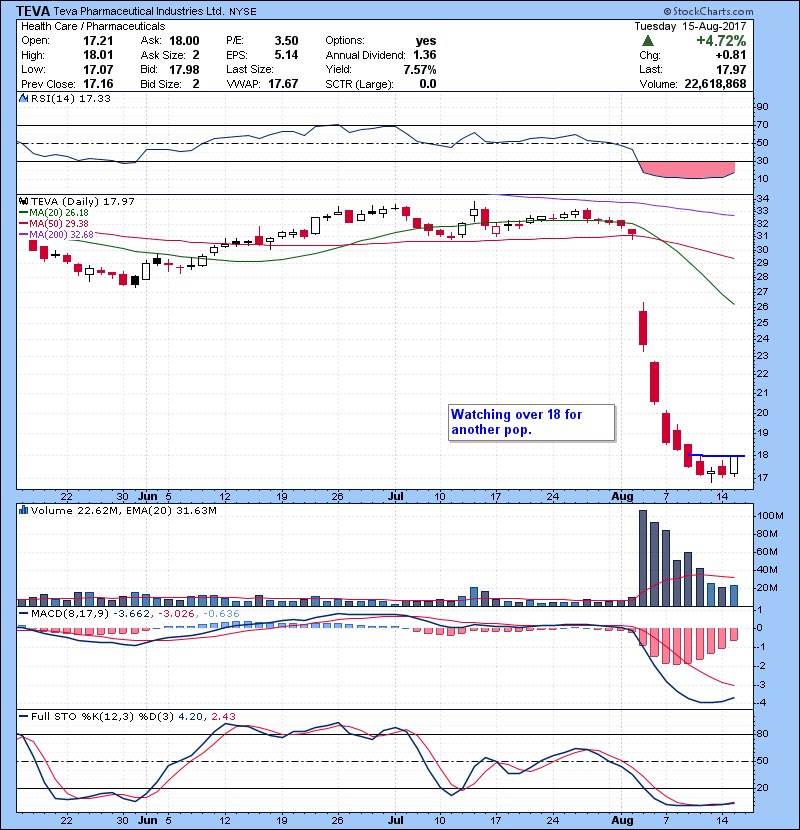
Task: Click Health Care / Pharmaceuticals sector text
Action: click(x=93, y=26)
